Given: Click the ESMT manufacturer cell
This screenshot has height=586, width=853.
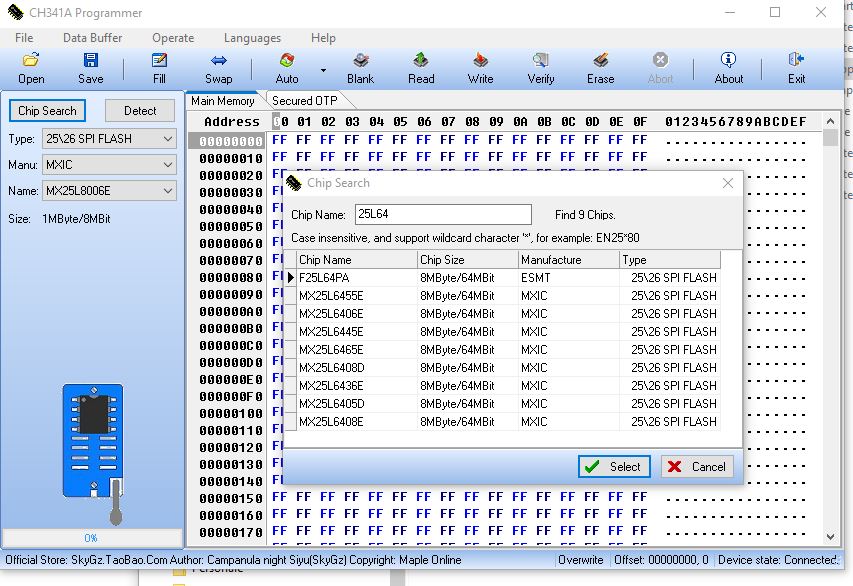Looking at the screenshot, I should click(568, 278).
